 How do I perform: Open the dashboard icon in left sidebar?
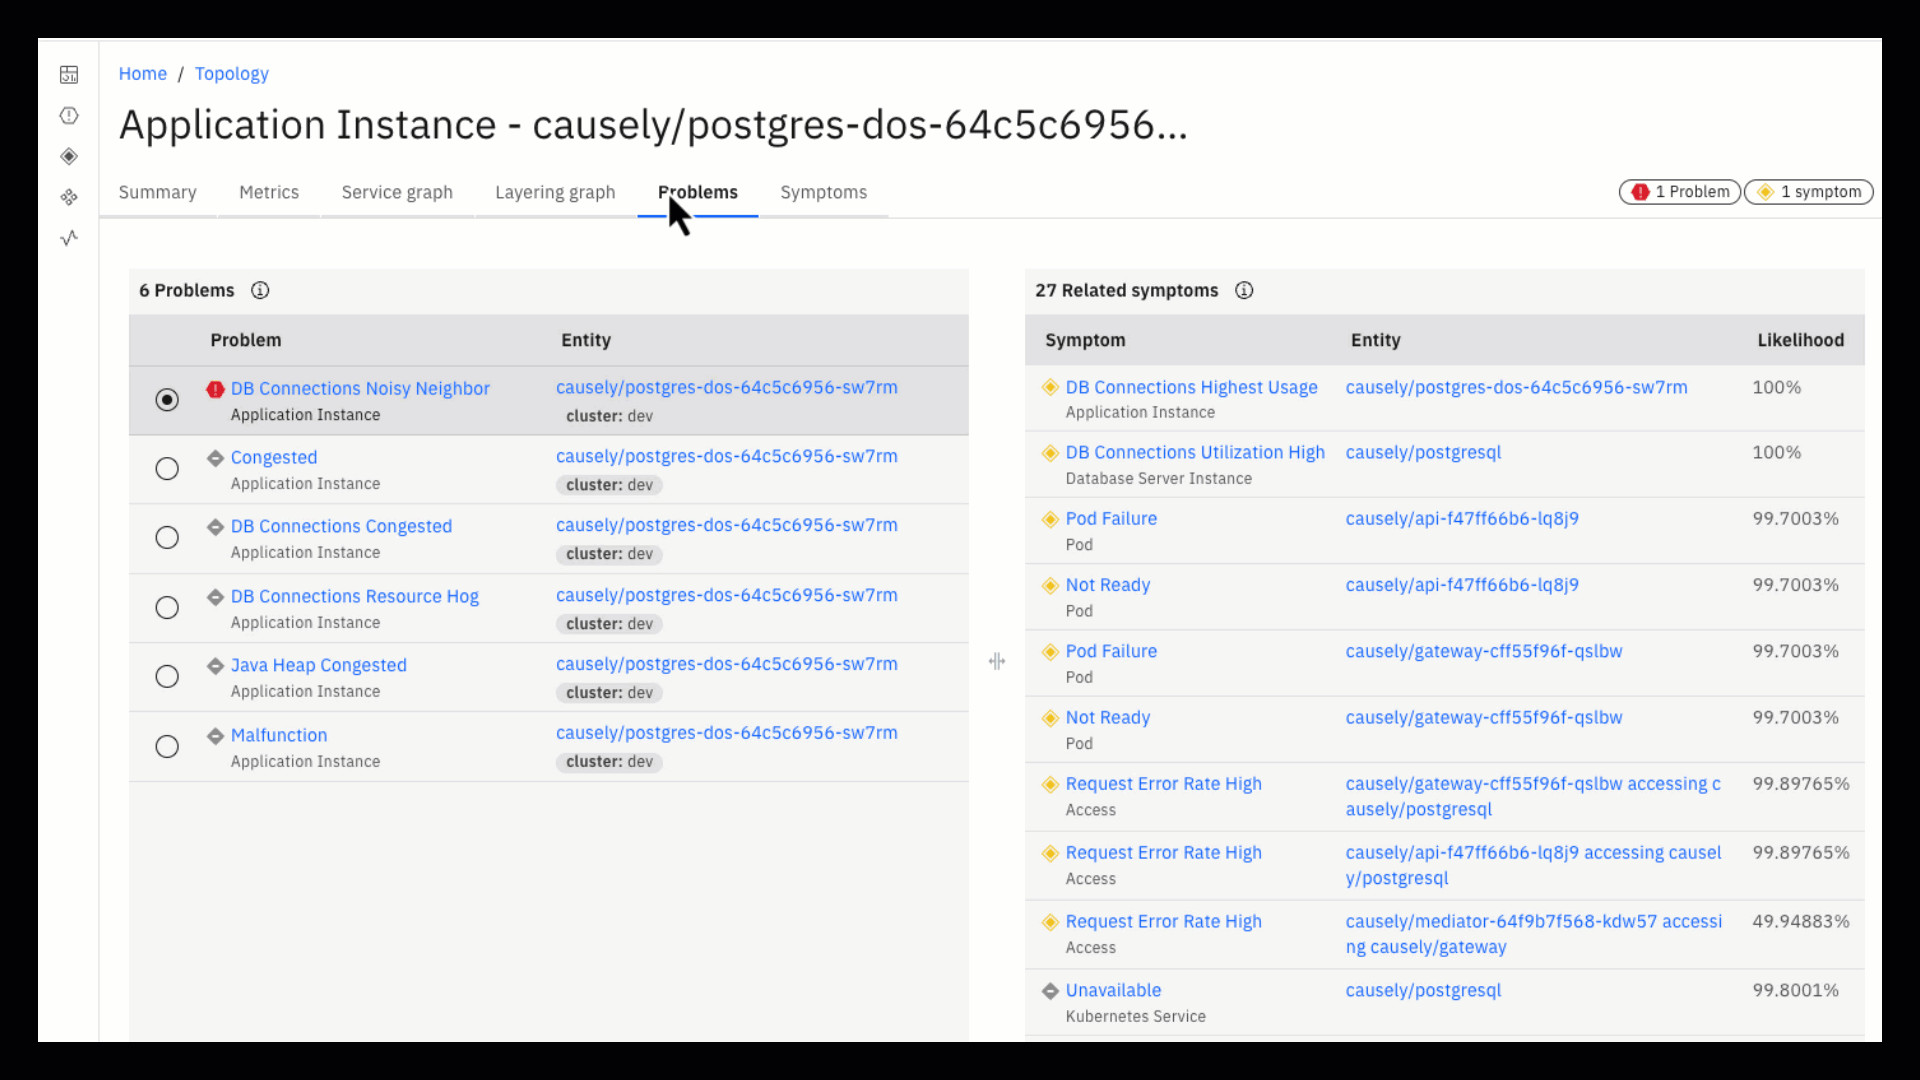(69, 75)
